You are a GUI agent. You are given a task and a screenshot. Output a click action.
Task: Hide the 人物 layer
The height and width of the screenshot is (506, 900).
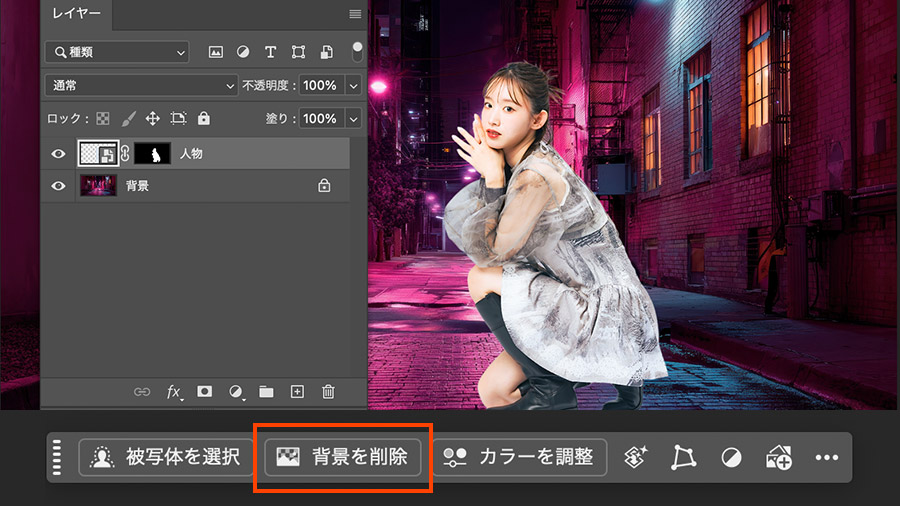[x=58, y=154]
